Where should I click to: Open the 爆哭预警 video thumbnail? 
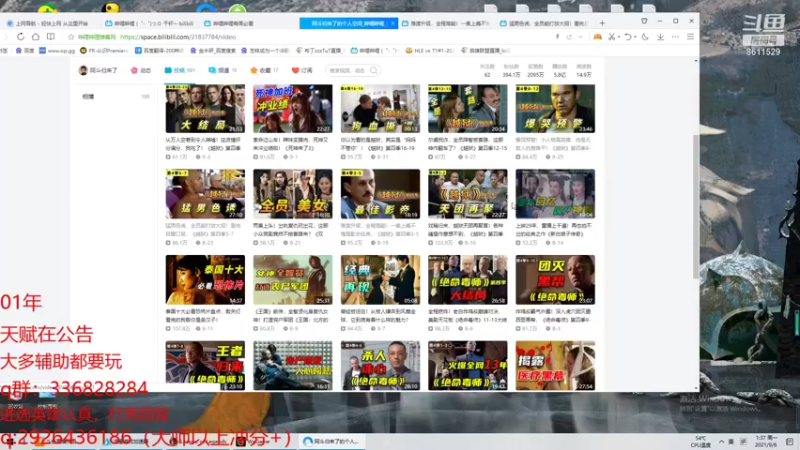tap(555, 109)
